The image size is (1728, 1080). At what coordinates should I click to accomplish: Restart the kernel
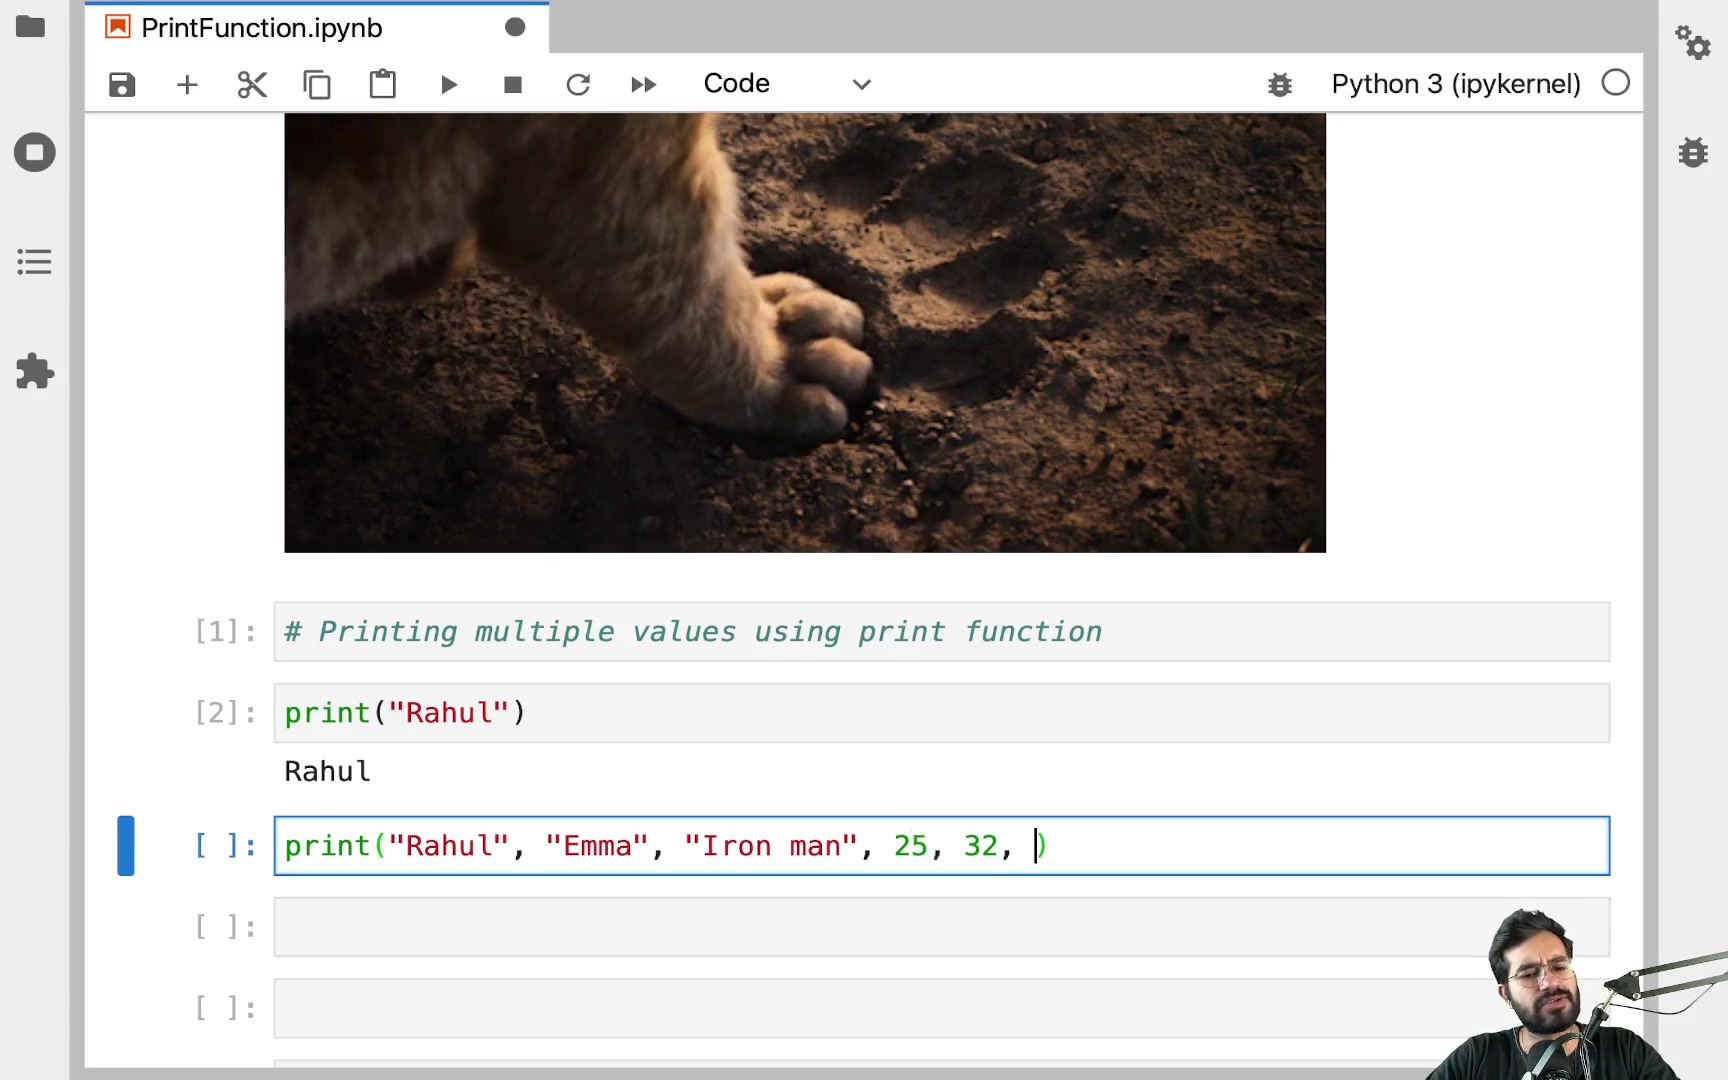(578, 84)
